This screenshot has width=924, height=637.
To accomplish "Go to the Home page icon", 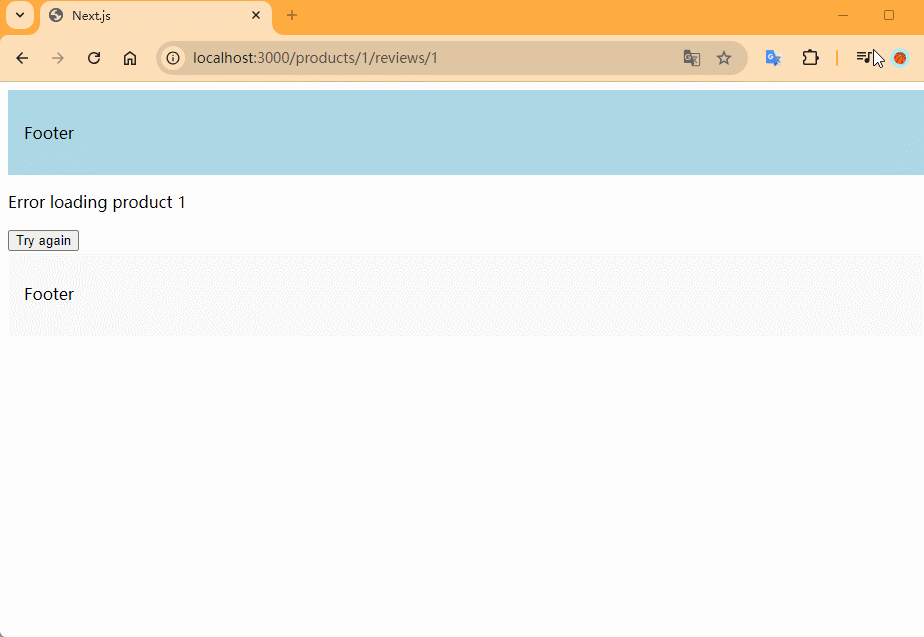I will 130,58.
